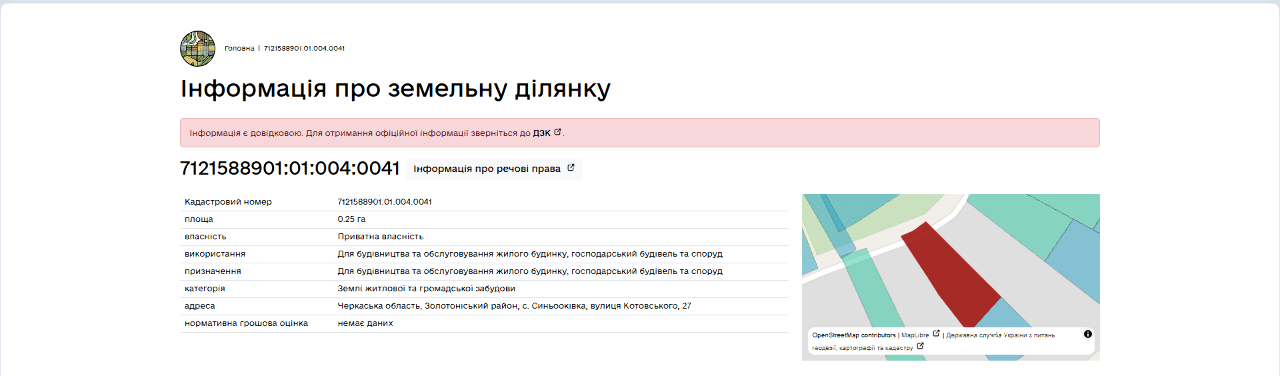Screen dimensions: 1280x376
Task: Click the Кадастровий номер value cell
Action: coord(385,202)
